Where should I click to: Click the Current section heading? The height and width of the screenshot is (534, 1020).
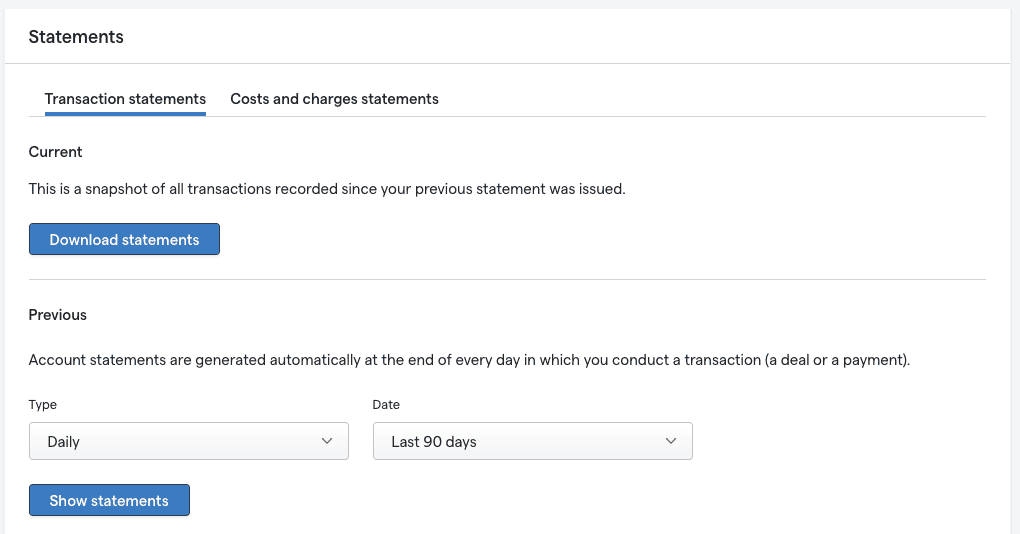point(55,152)
